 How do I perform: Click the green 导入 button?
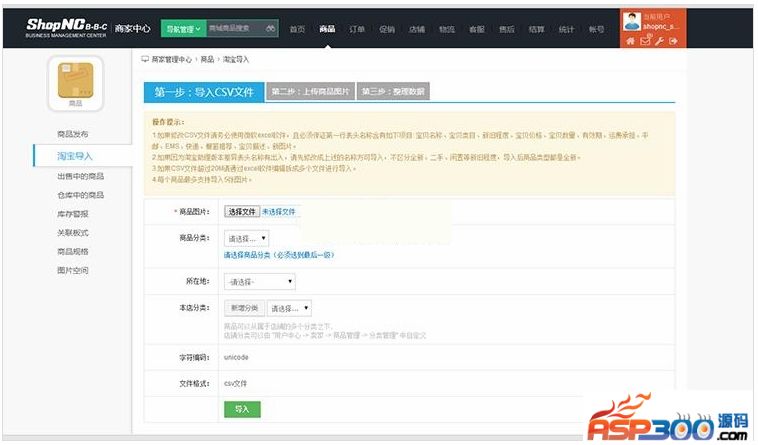(x=242, y=409)
